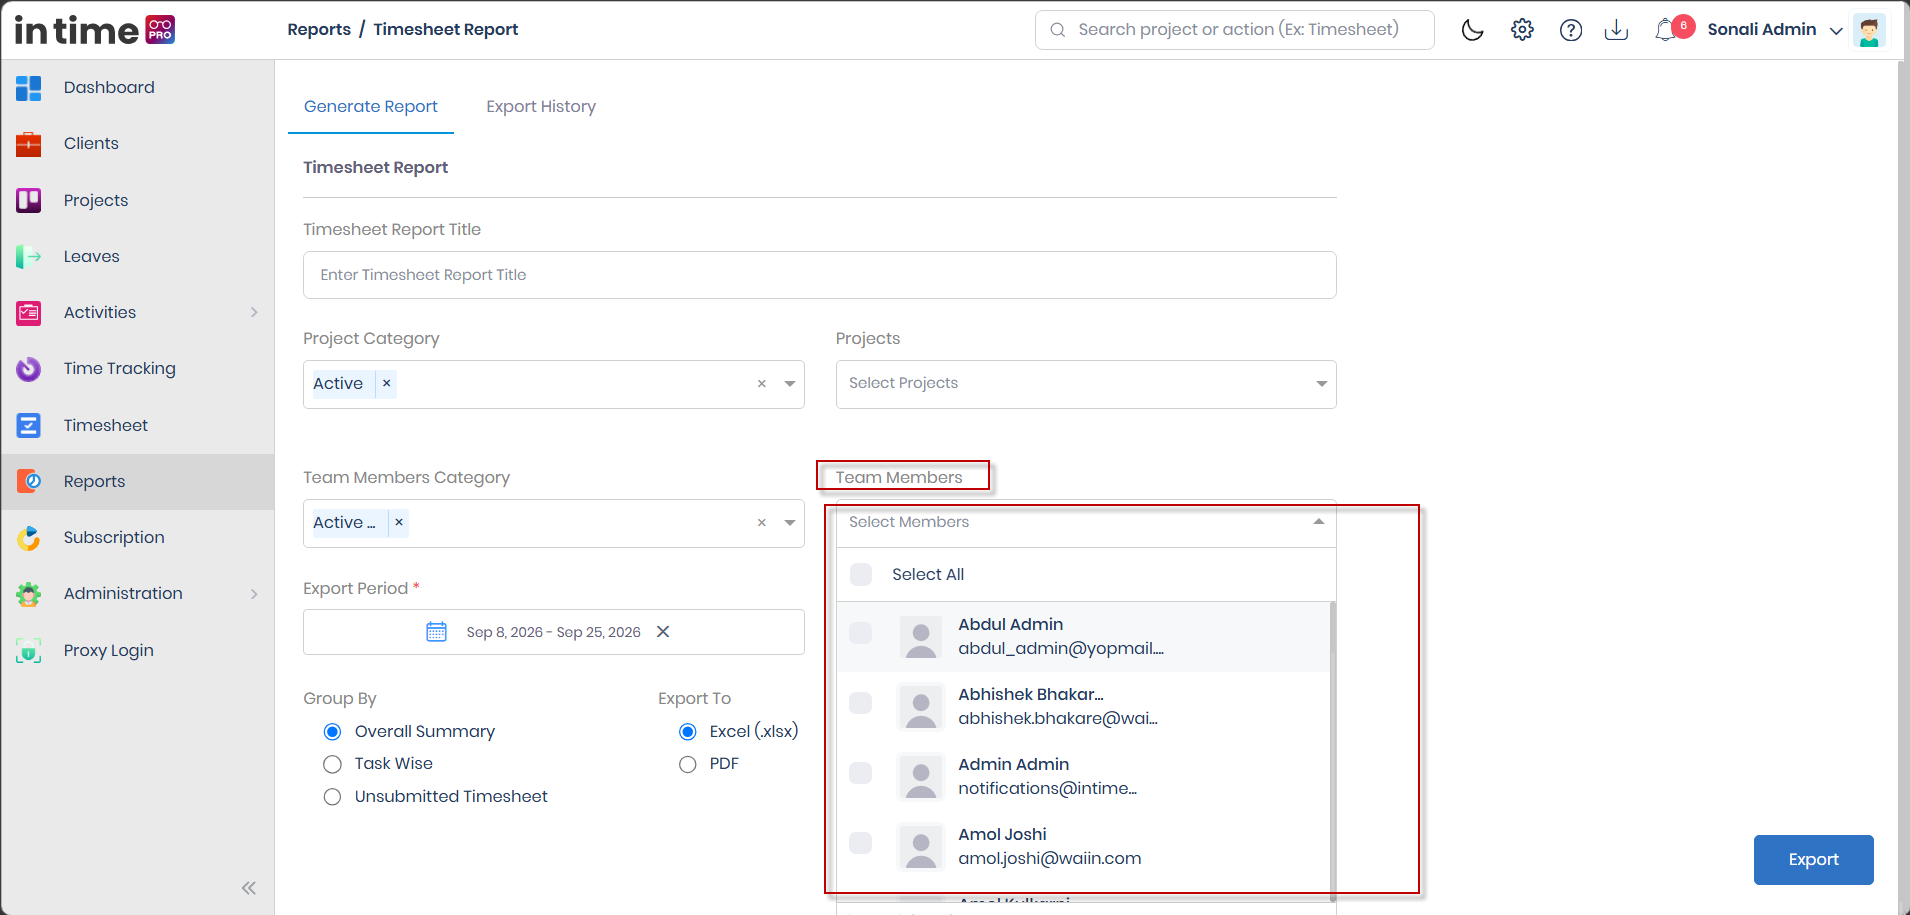
Task: Click the download icon in header
Action: [1616, 30]
